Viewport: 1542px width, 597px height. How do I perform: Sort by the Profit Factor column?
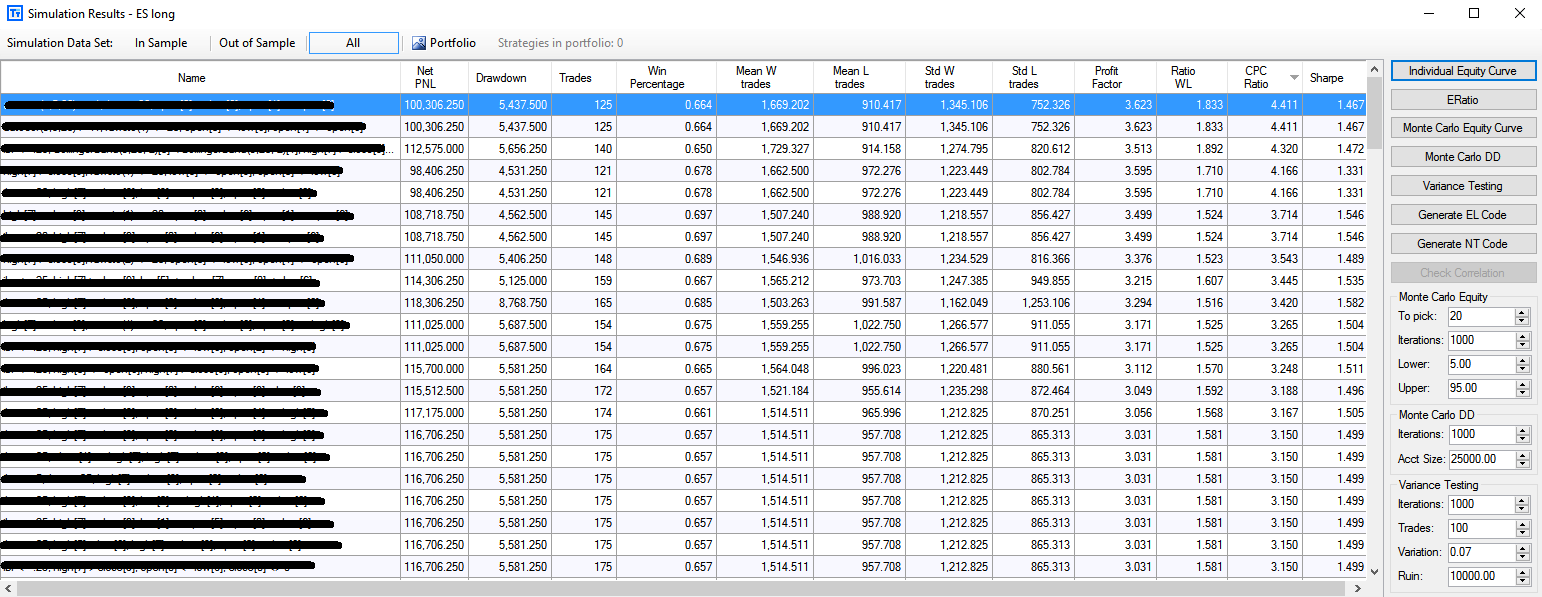1116,78
